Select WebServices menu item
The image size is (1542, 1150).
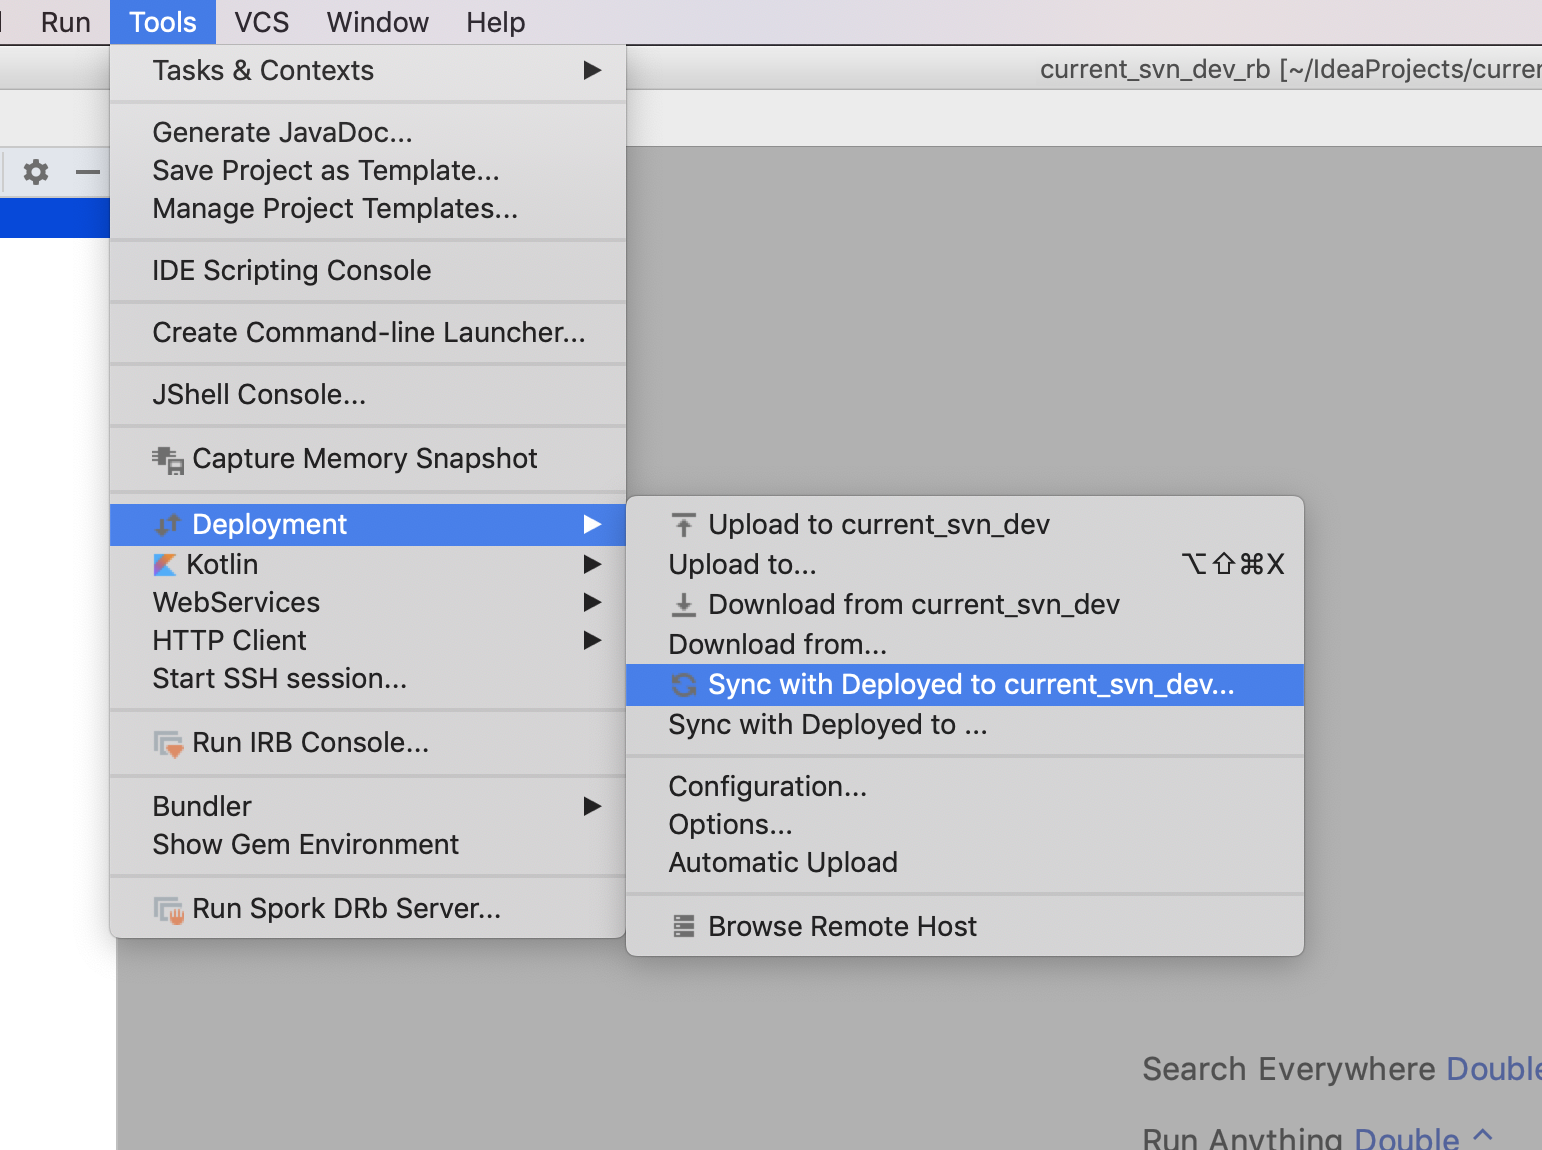point(368,602)
